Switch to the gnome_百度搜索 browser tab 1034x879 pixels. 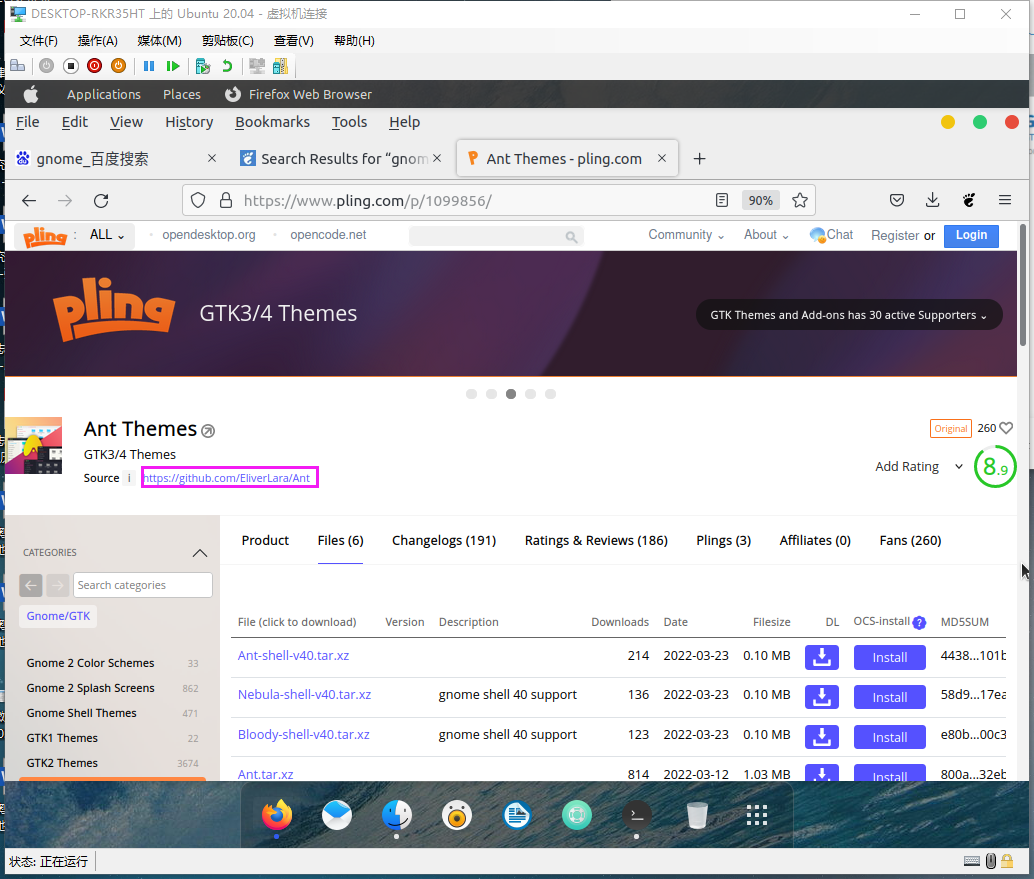[x=115, y=159]
